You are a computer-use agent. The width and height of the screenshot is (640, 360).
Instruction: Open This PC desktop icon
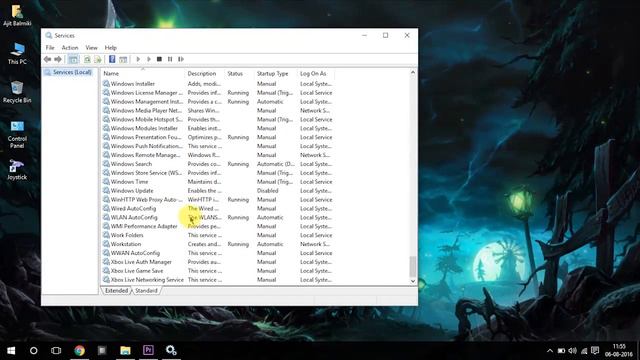click(x=17, y=53)
